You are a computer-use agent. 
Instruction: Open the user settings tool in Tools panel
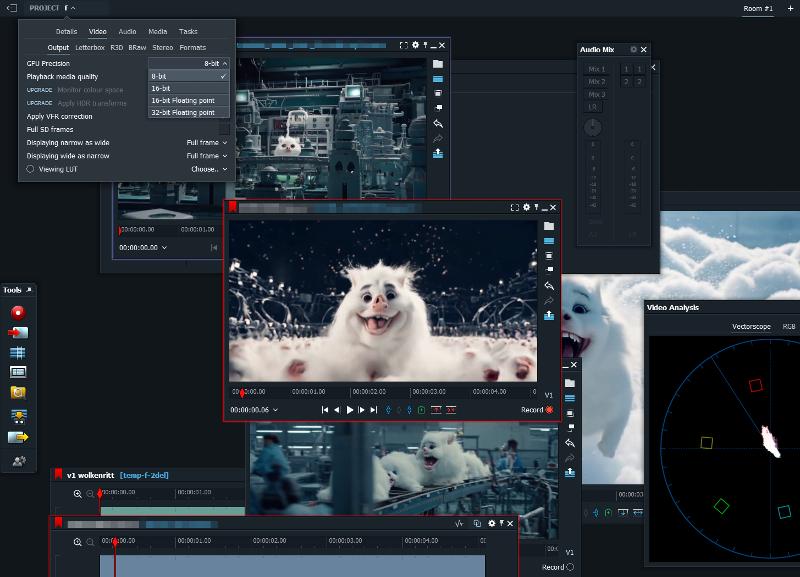coord(19,461)
